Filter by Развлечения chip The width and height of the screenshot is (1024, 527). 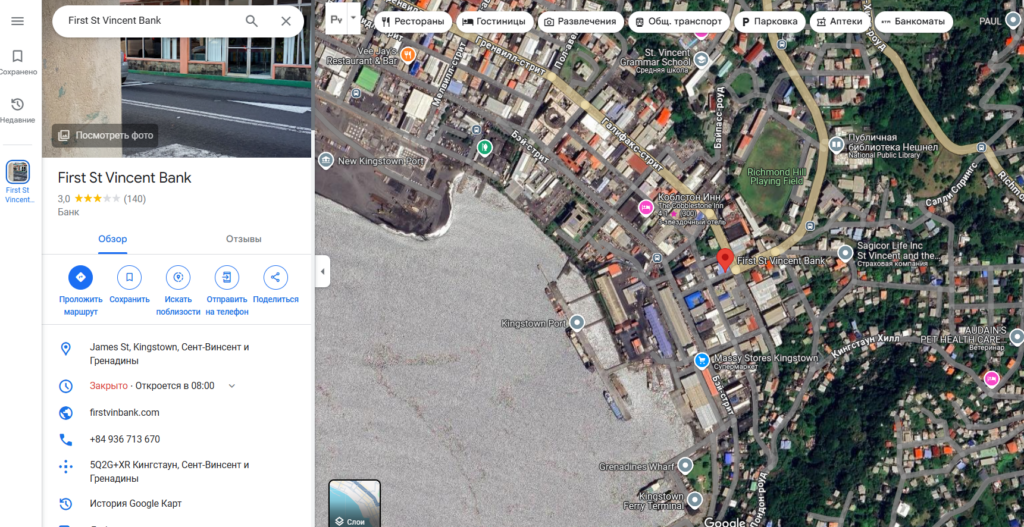coord(580,22)
